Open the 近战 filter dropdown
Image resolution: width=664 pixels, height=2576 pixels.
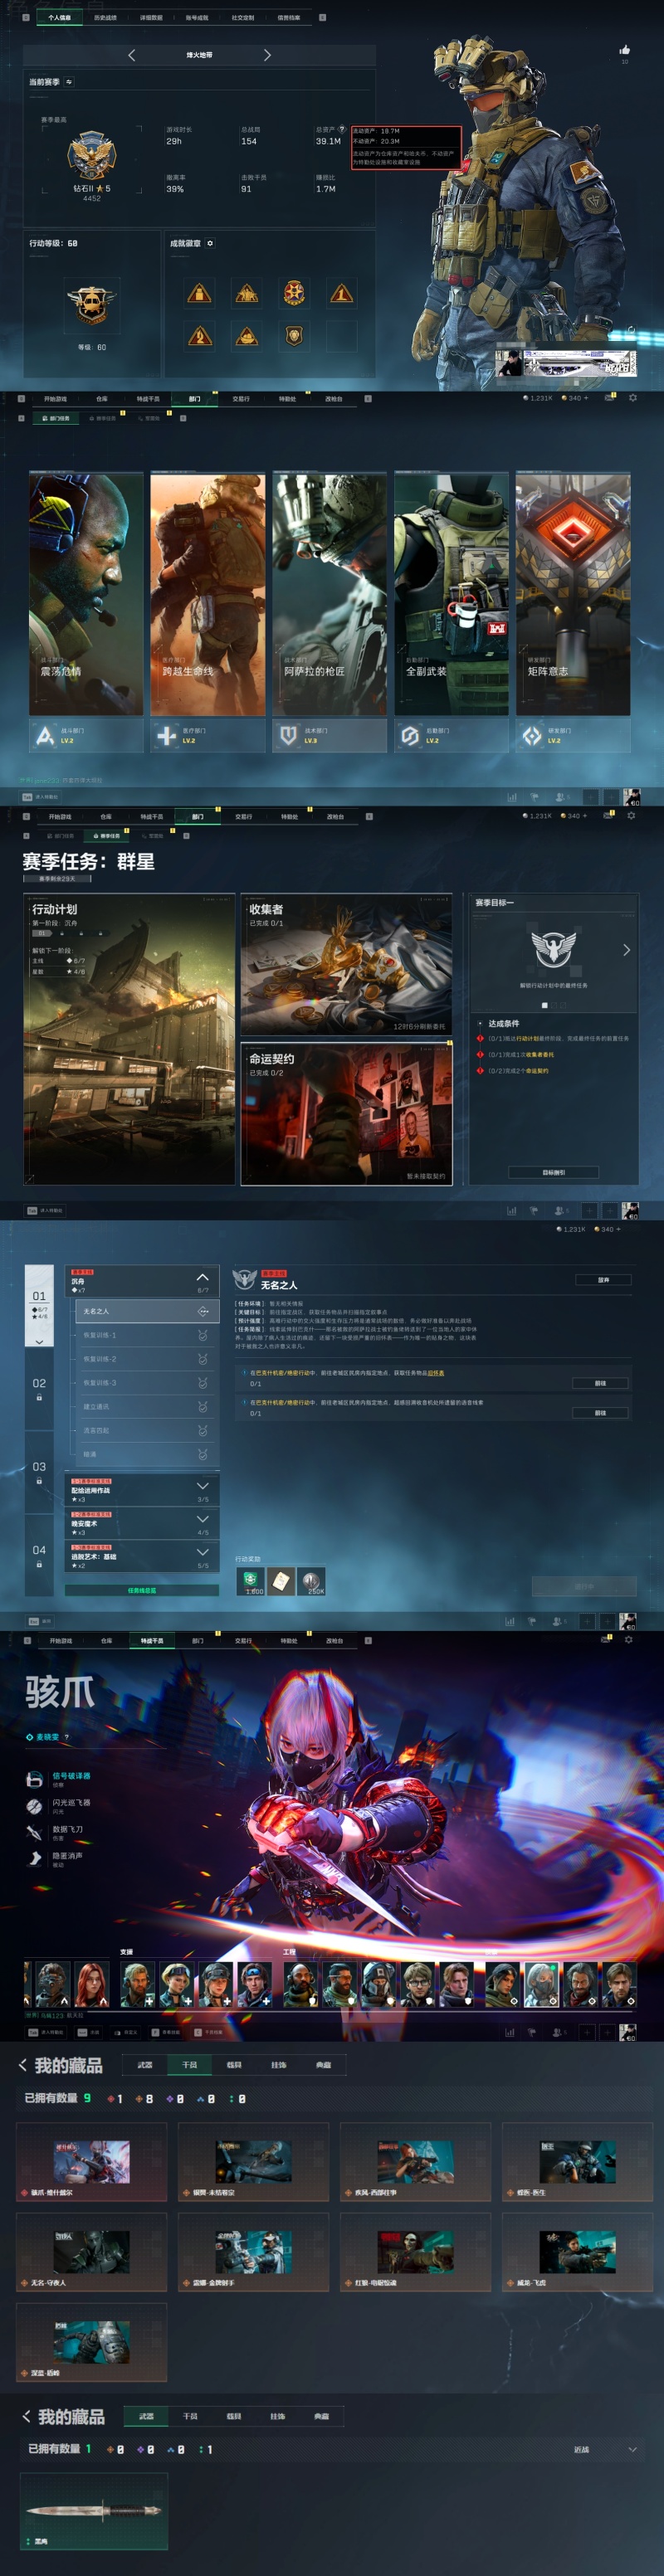[605, 2449]
